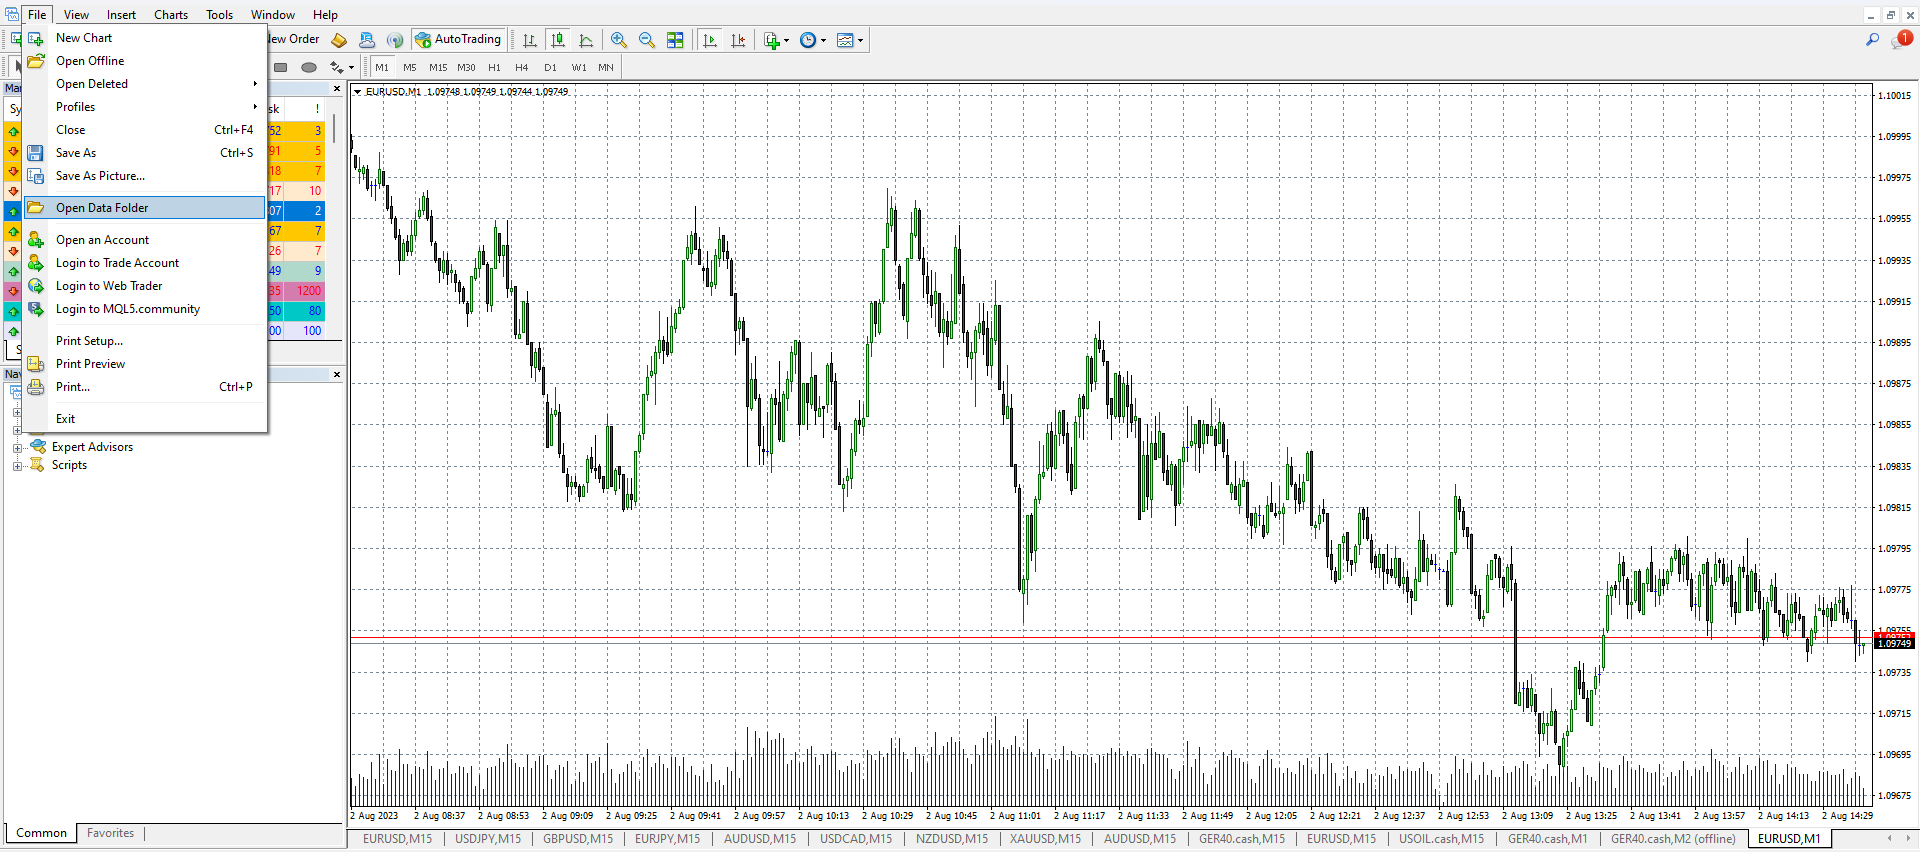Click the 1200 spread cell in Market Watch
The height and width of the screenshot is (852, 1920).
point(306,291)
